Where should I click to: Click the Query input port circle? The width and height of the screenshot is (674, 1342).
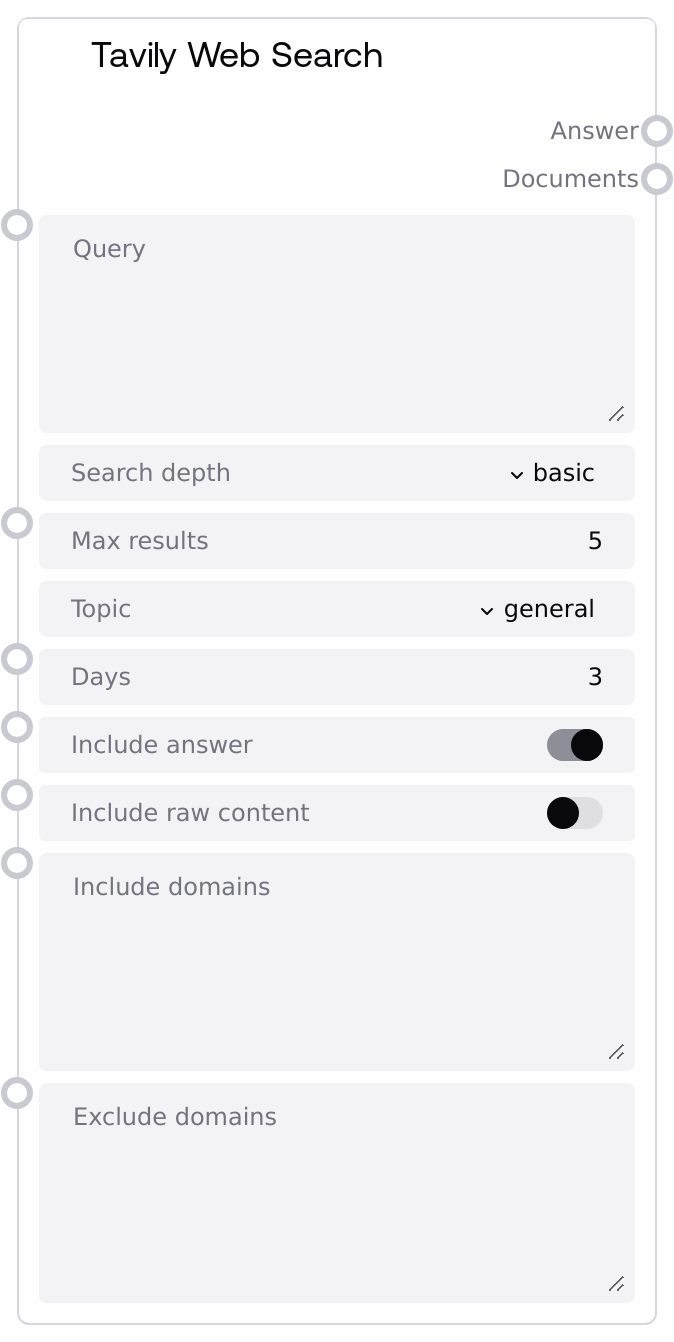17,224
